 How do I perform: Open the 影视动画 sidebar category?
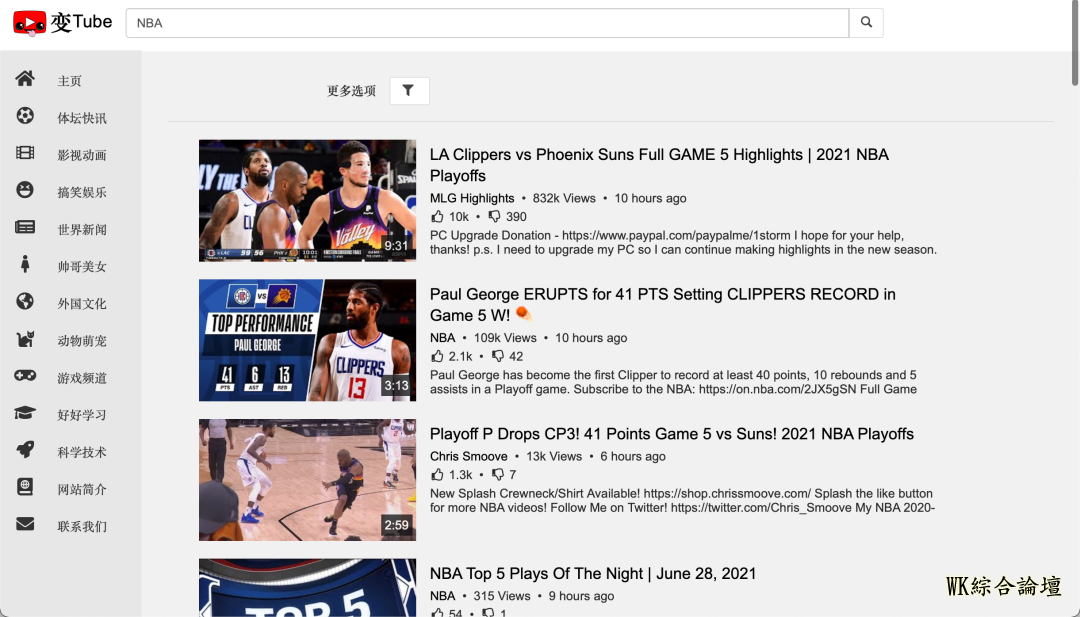tap(82, 156)
